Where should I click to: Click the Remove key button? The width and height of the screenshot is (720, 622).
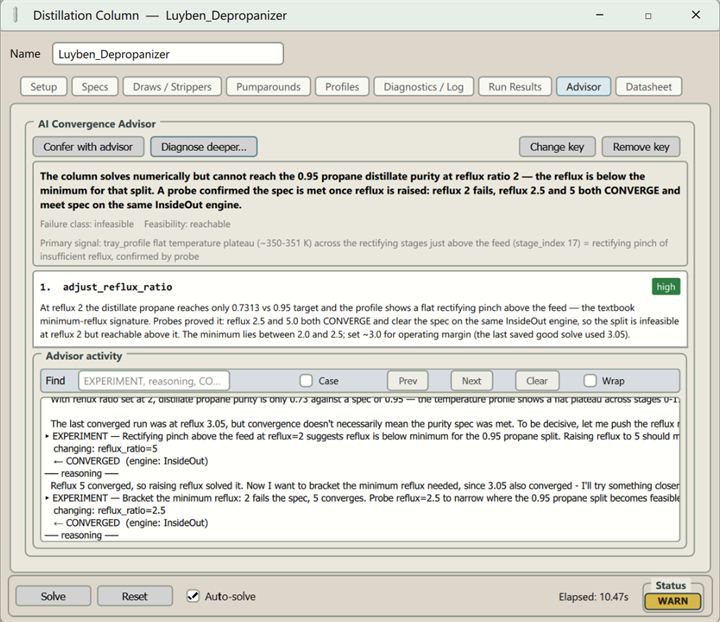[x=641, y=147]
